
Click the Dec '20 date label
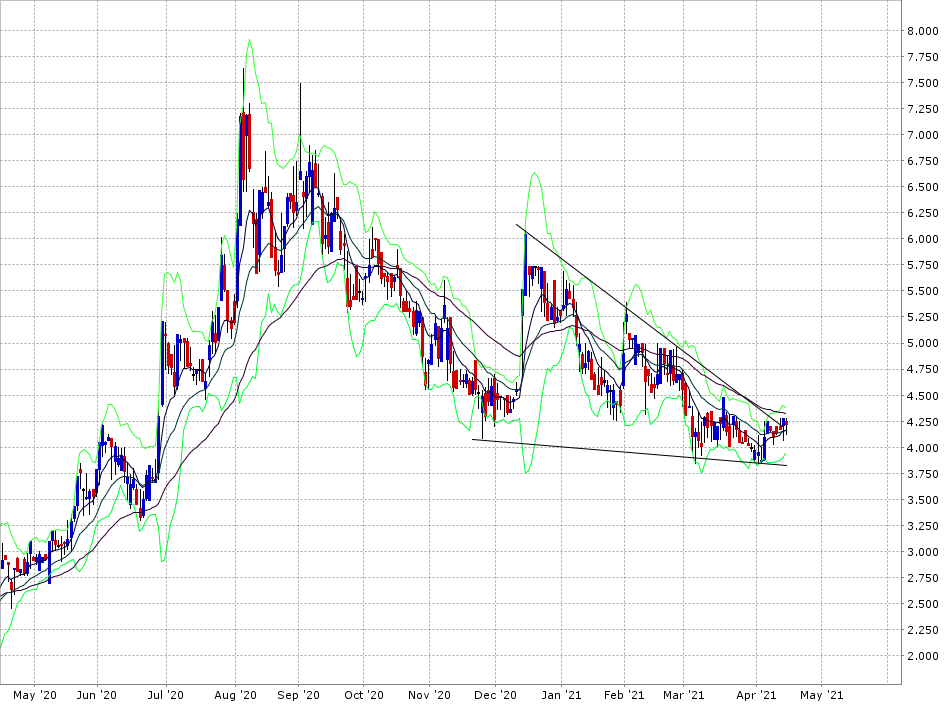(x=495, y=694)
